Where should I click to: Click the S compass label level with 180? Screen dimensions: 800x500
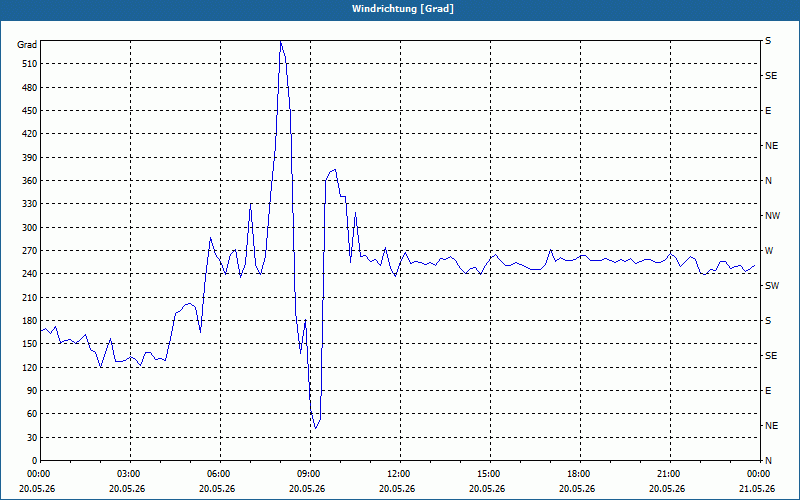[x=768, y=321]
